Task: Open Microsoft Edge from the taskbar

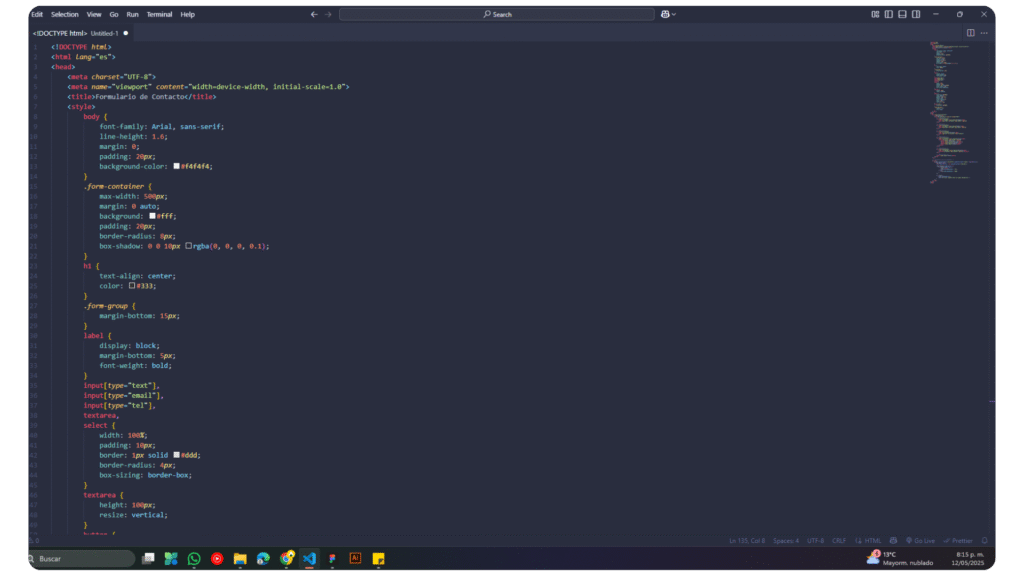Action: pyautogui.click(x=263, y=559)
